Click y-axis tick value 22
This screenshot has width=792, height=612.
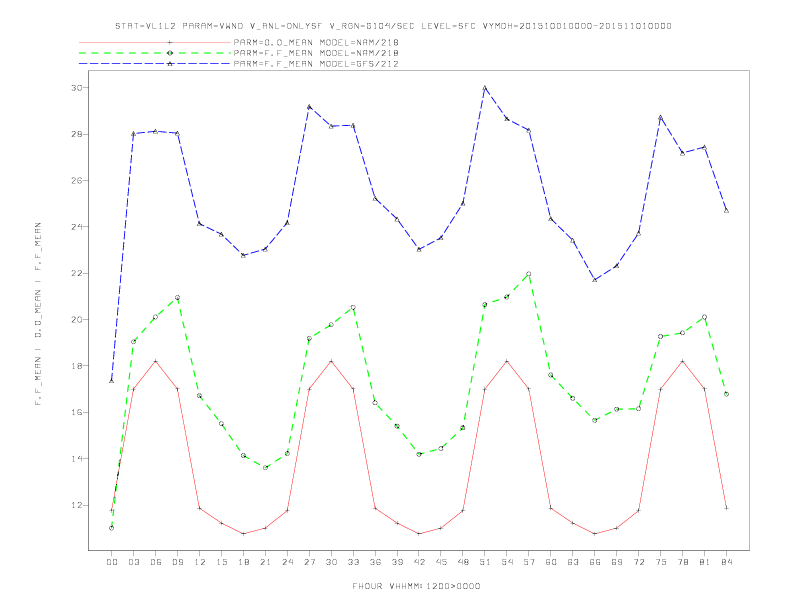click(x=76, y=273)
